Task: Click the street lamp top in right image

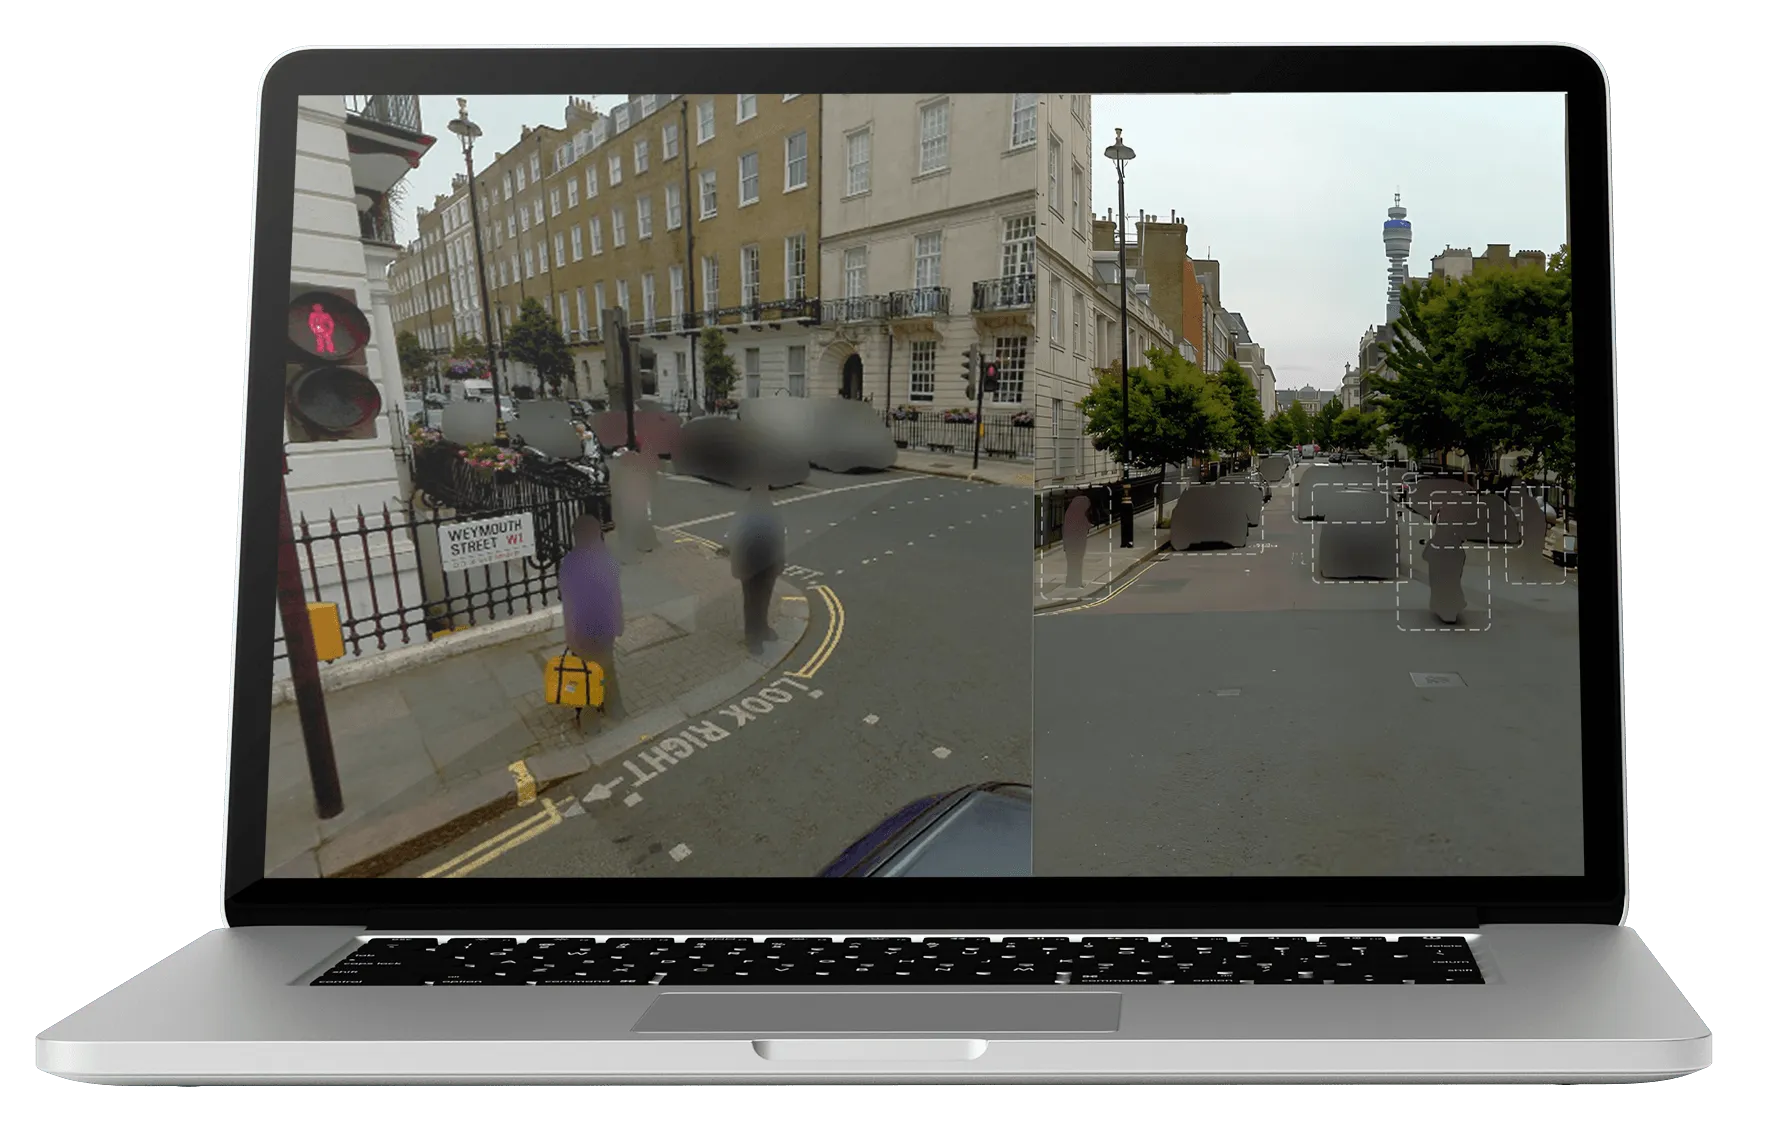Action: tap(1119, 148)
